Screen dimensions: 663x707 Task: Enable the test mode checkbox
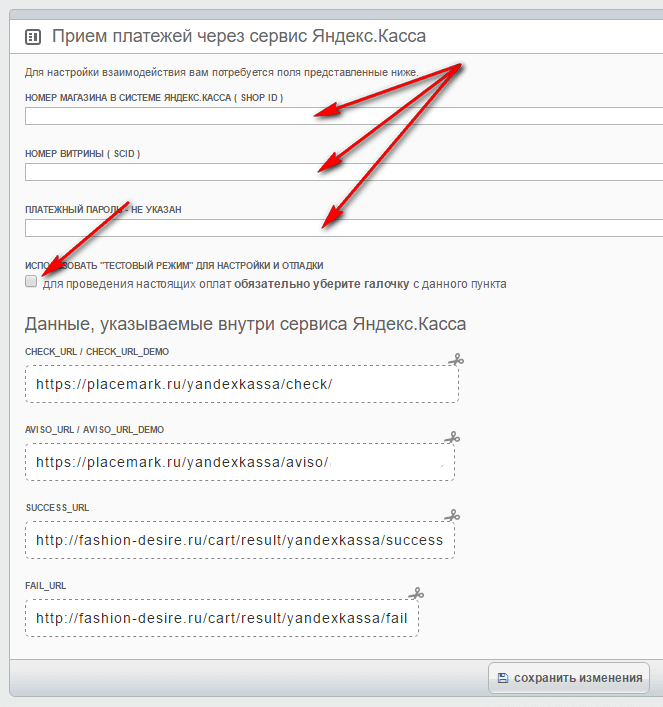click(31, 281)
